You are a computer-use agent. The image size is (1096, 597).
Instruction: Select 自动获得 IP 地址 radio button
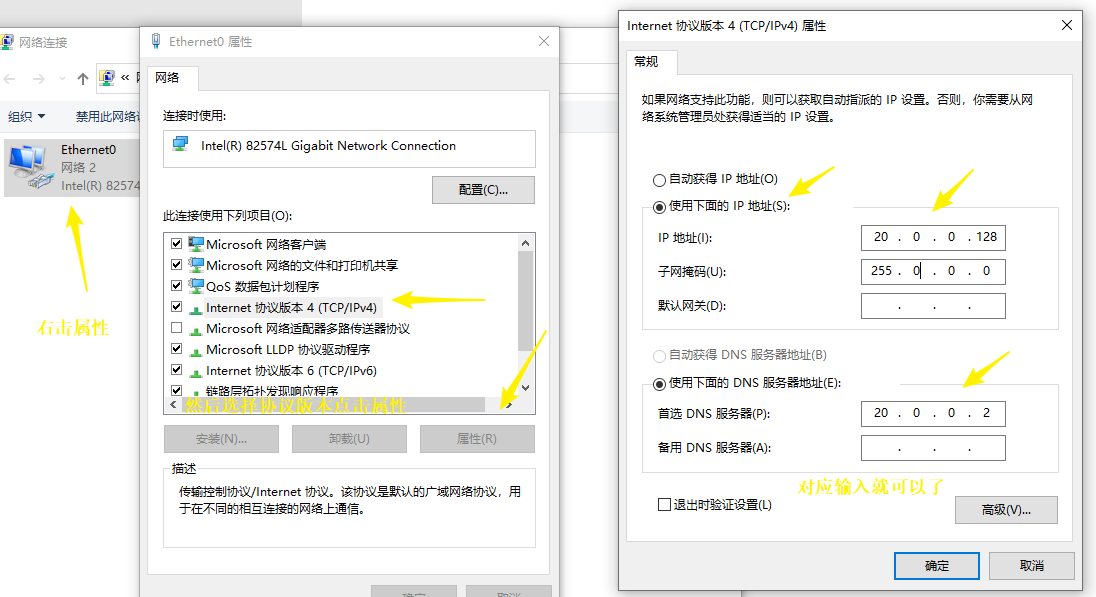pos(658,180)
